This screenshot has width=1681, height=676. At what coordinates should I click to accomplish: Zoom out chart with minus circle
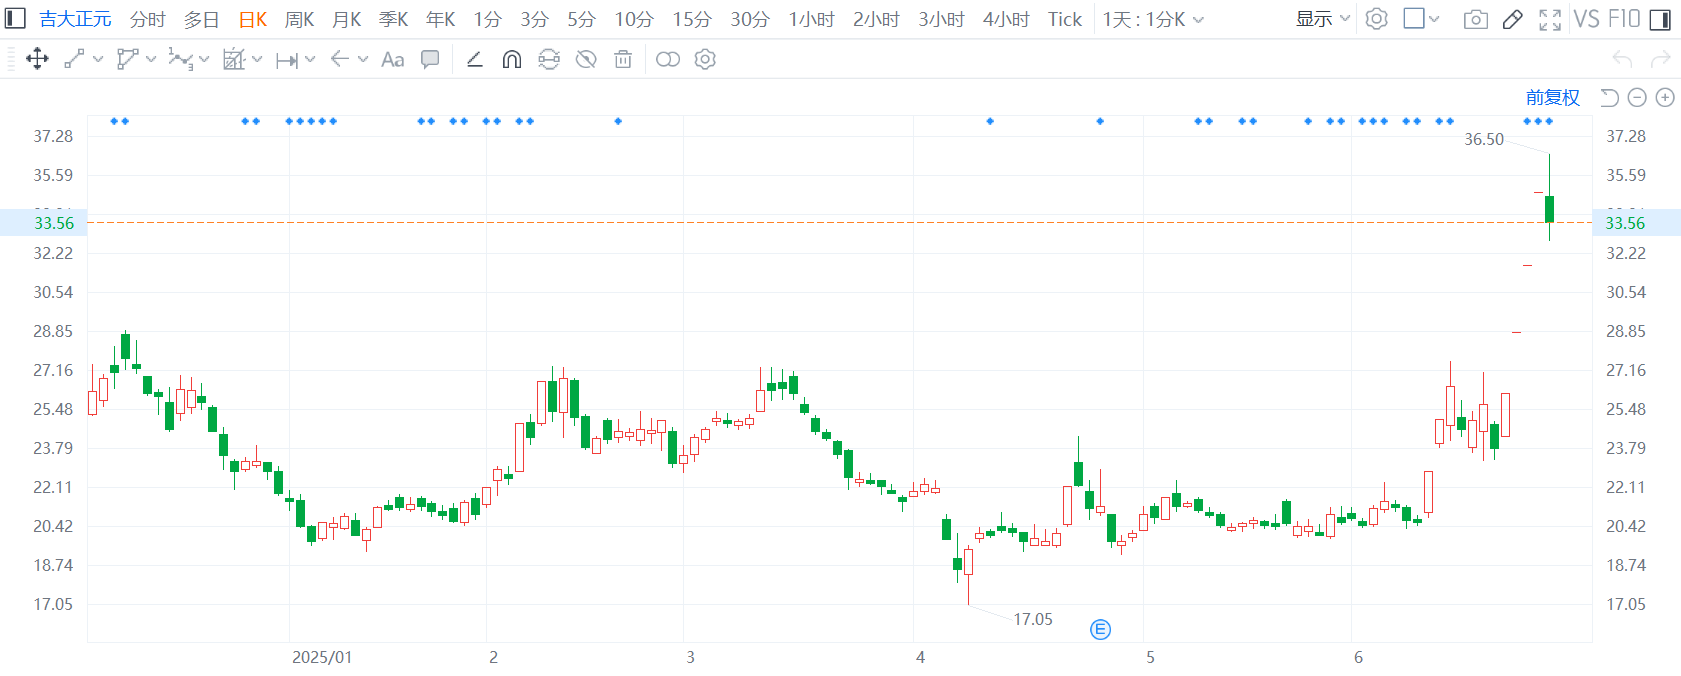[1637, 97]
